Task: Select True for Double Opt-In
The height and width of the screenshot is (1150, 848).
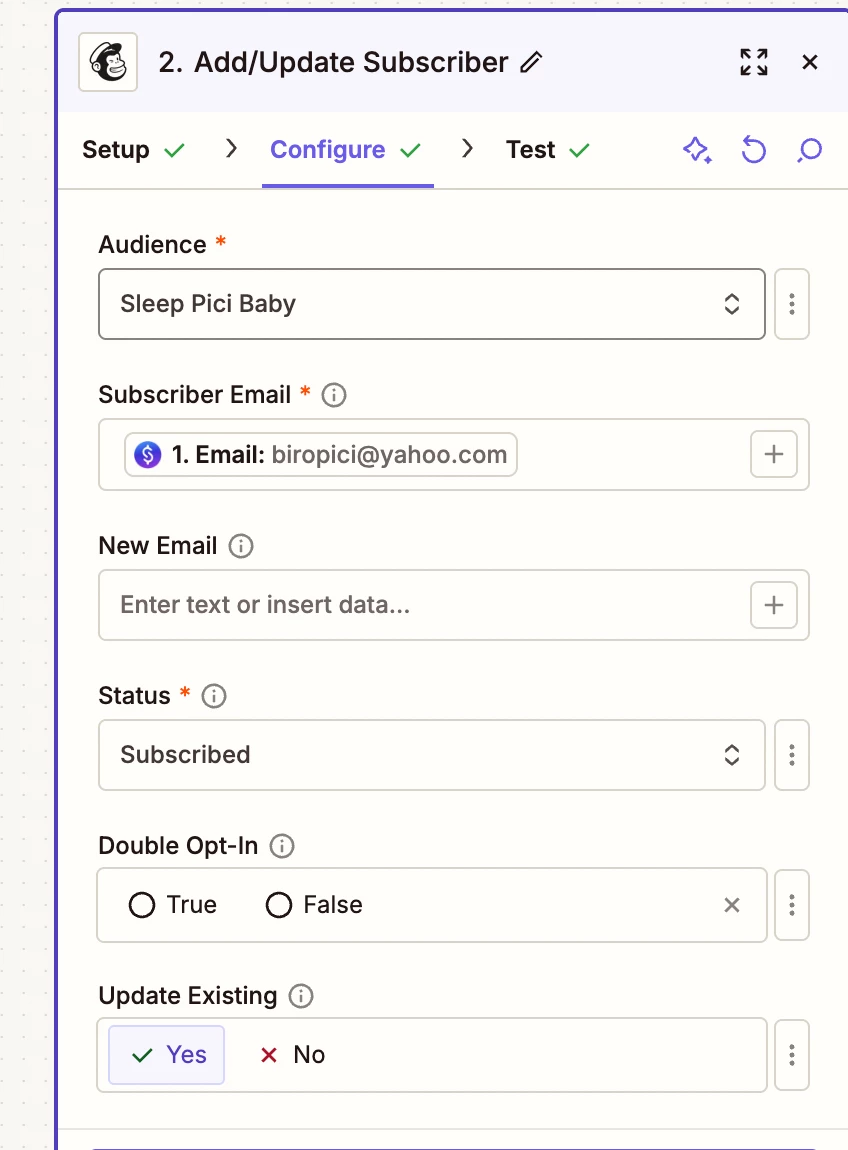Action: 172,905
